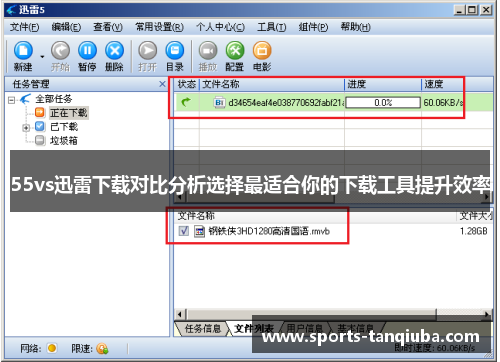Viewport: 500px width, 362px height.
Task: Click the 电影 movie toolbar icon
Action: click(x=262, y=51)
